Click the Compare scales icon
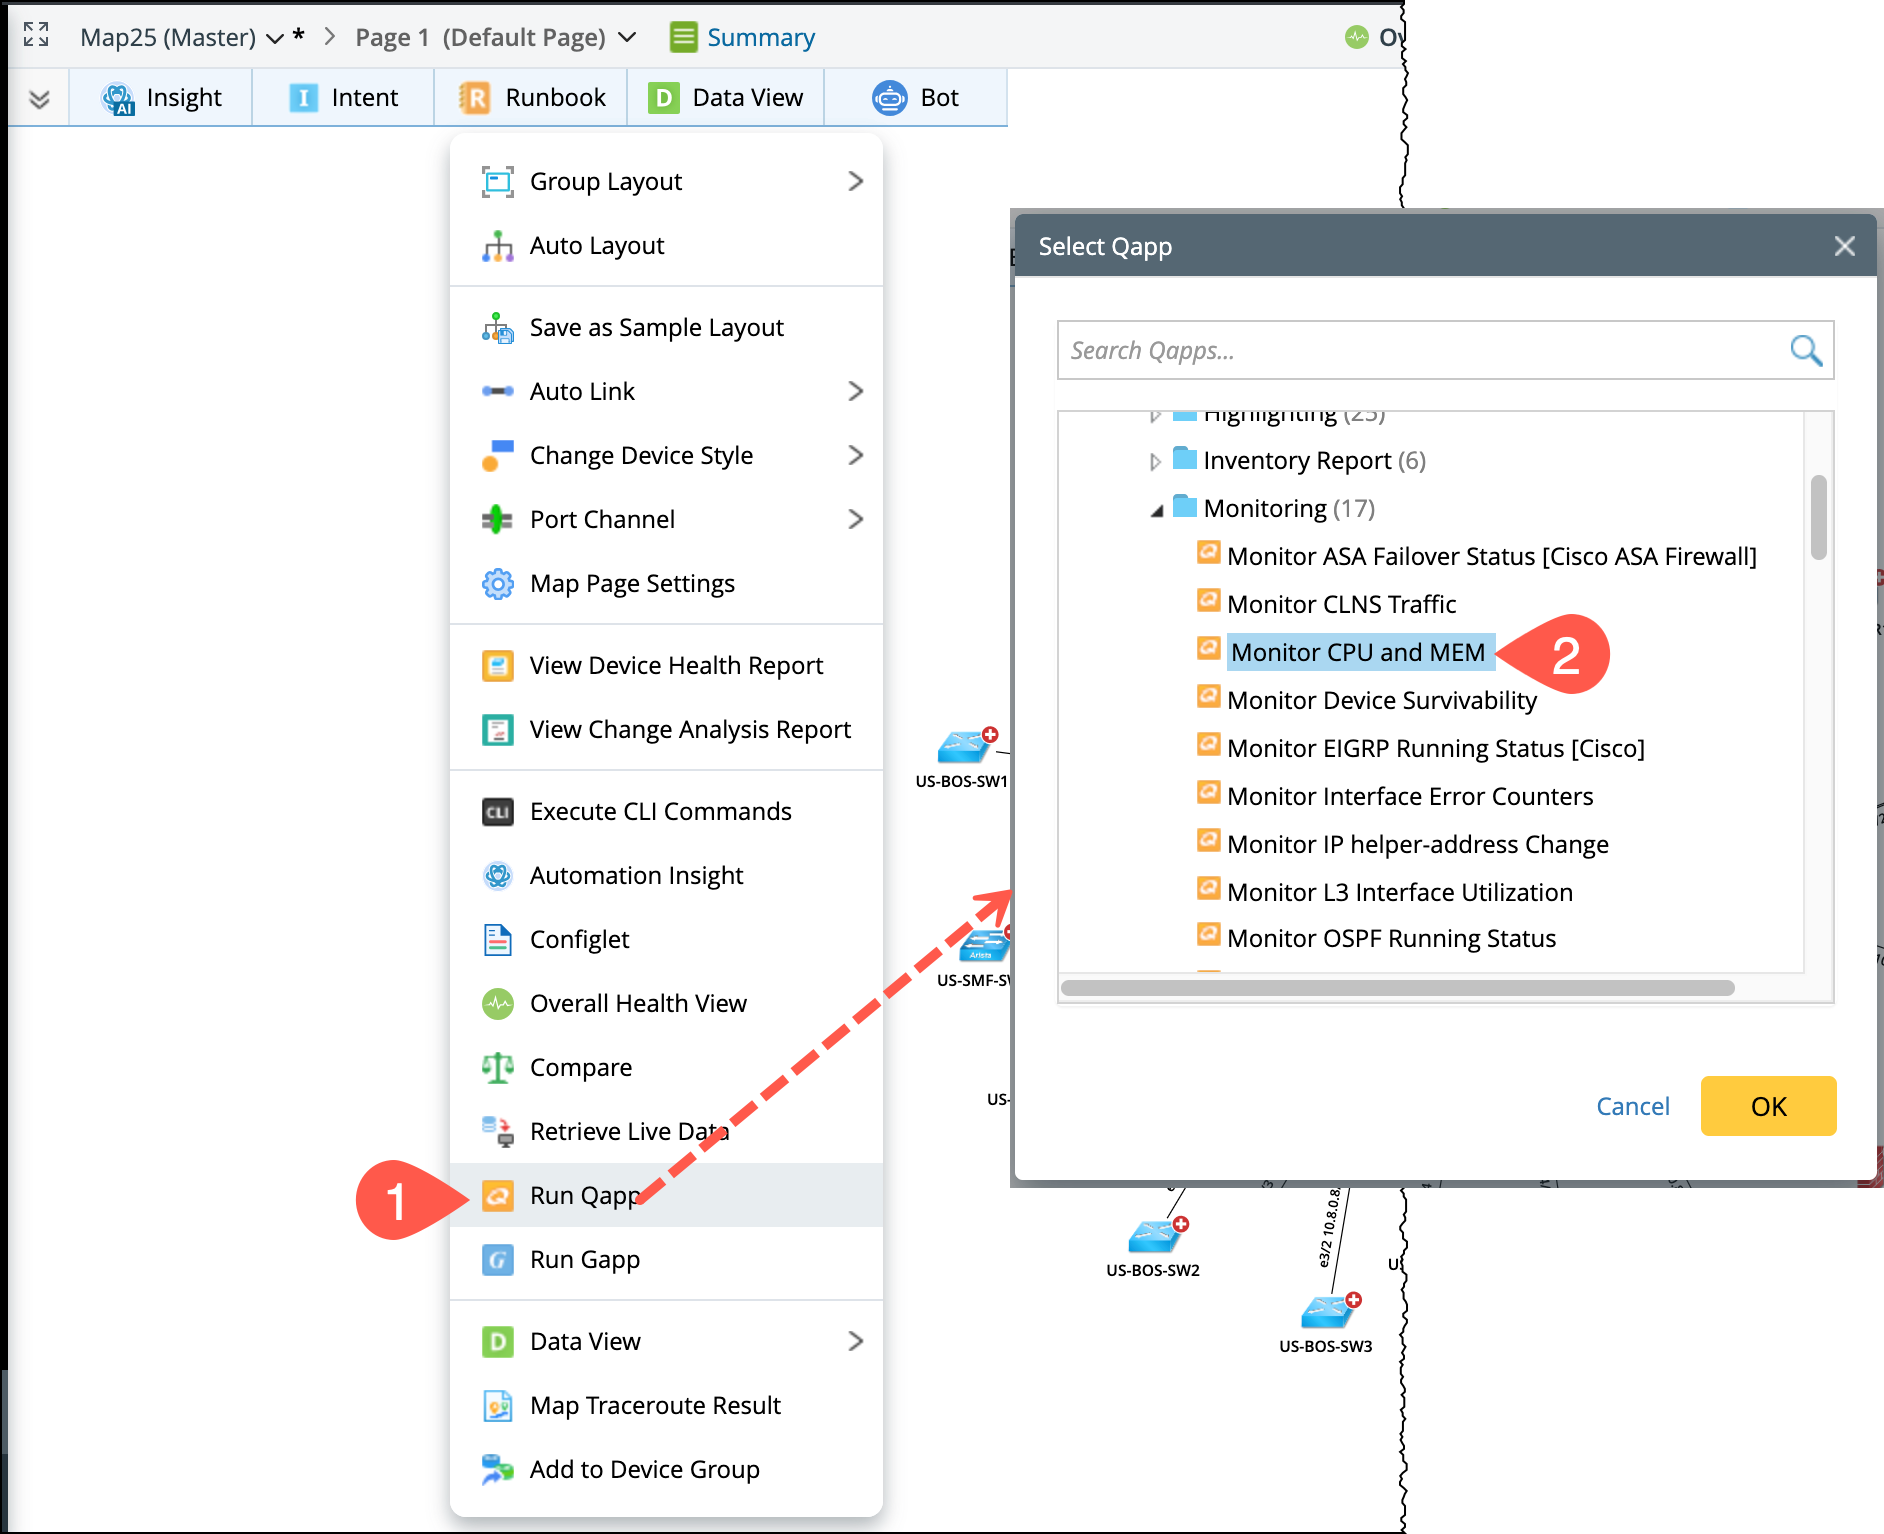This screenshot has height=1534, width=1884. click(x=497, y=1067)
